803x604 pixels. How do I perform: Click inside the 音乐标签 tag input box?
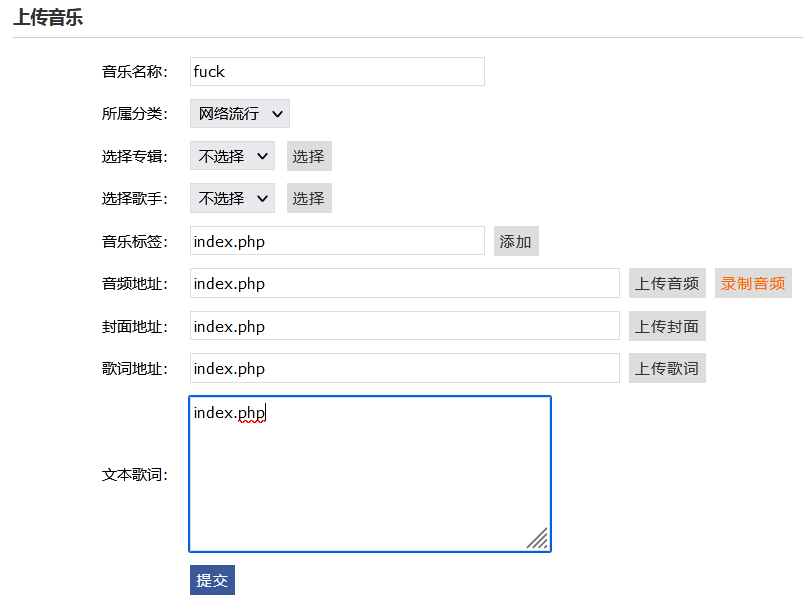coord(336,241)
